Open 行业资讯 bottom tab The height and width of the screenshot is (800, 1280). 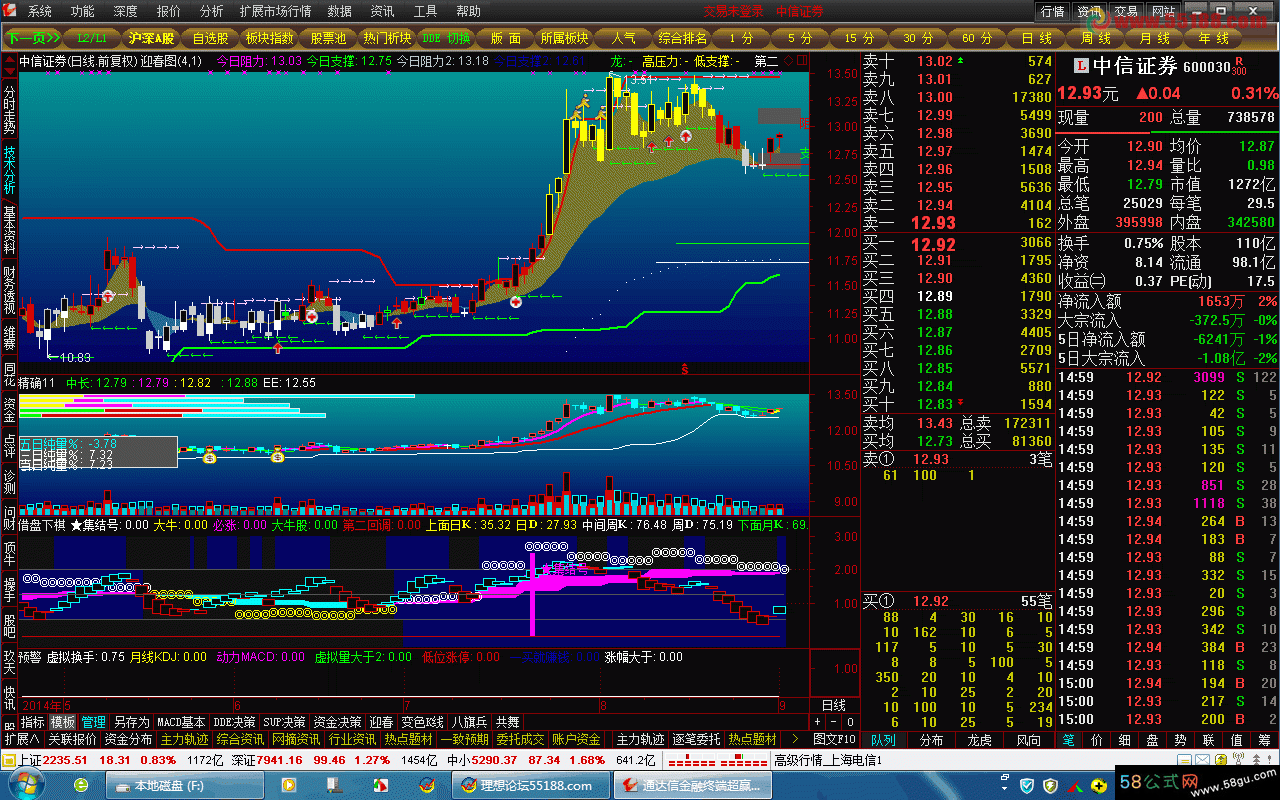352,739
